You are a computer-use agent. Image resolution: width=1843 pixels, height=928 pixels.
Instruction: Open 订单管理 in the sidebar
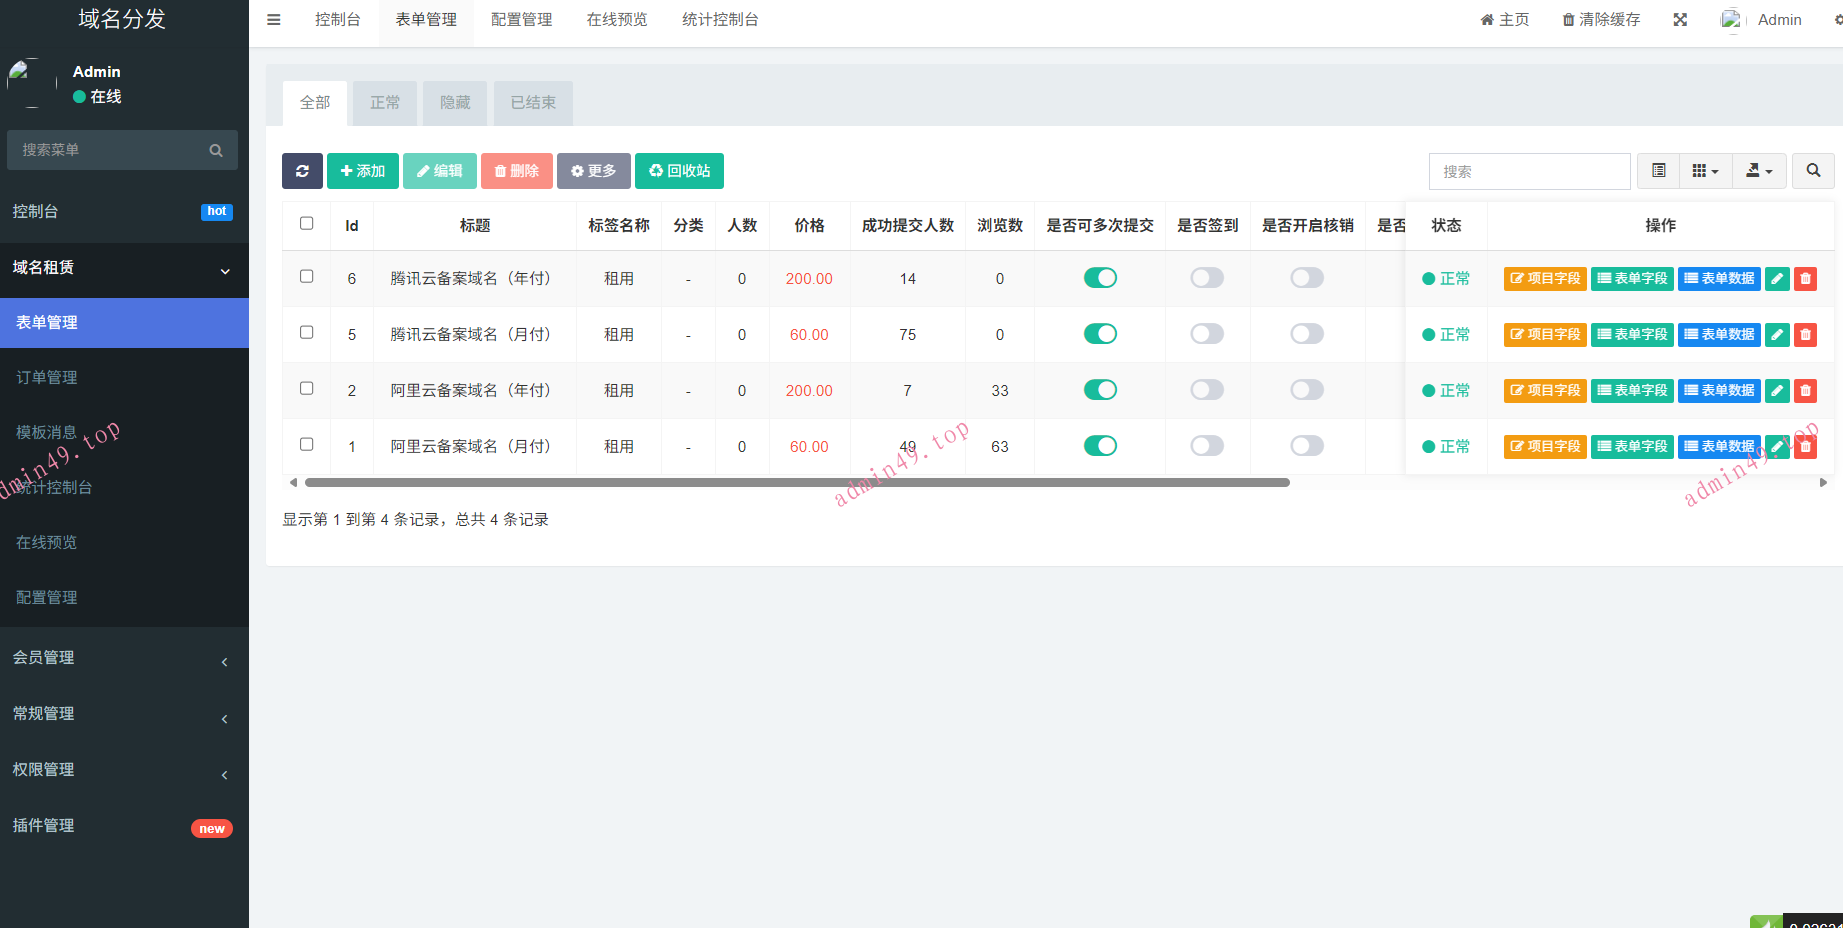tap(47, 378)
